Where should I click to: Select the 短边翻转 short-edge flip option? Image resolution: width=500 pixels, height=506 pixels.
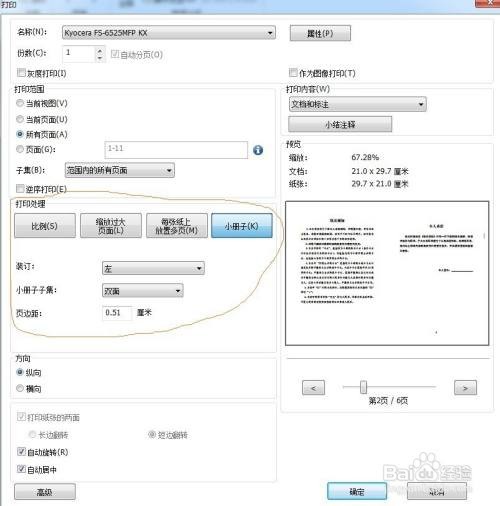(x=152, y=434)
